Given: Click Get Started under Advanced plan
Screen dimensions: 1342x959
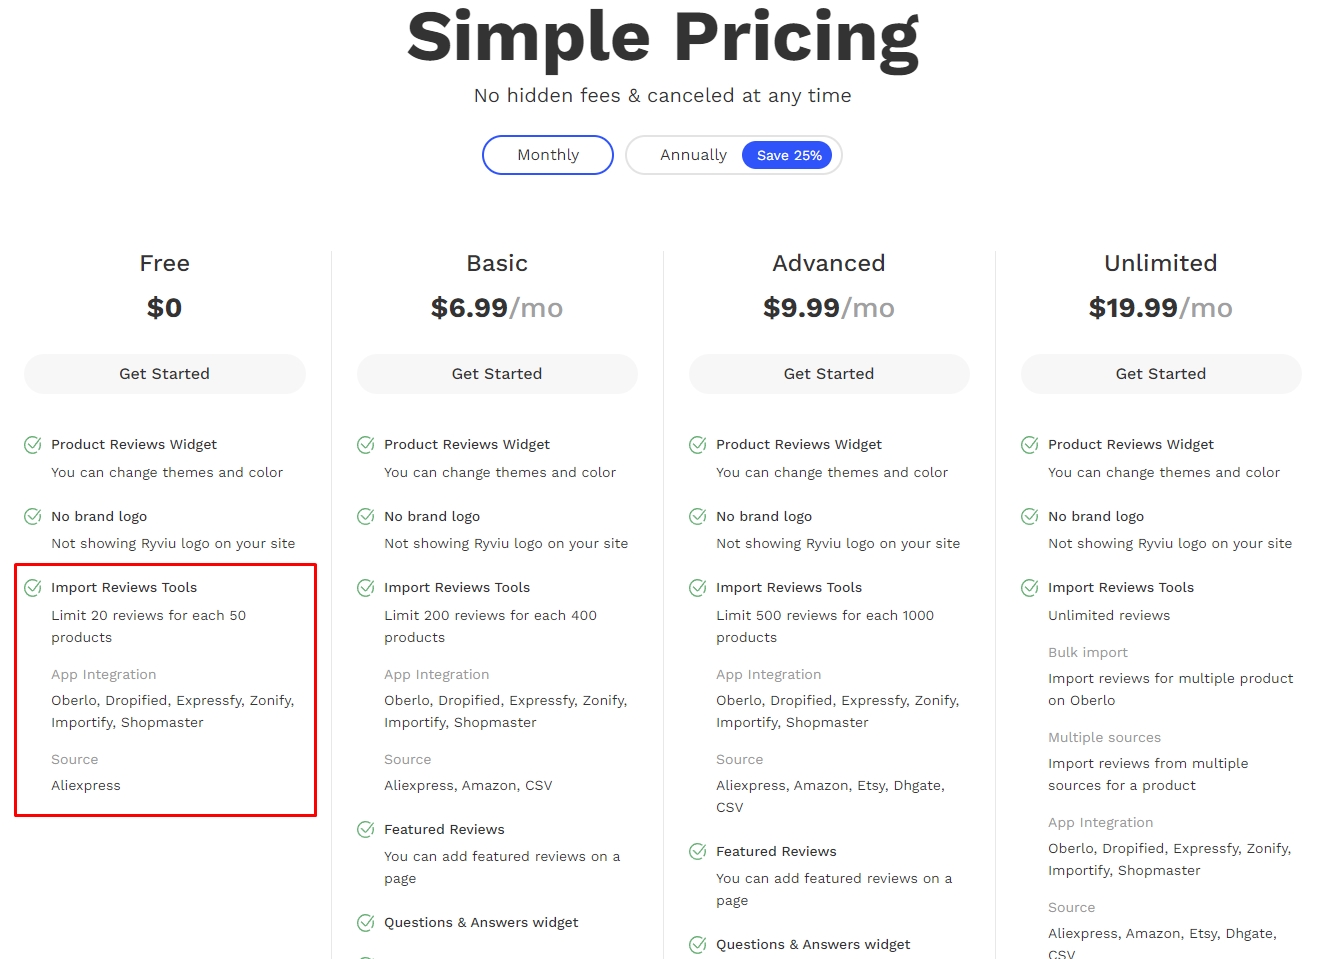Looking at the screenshot, I should click(x=829, y=374).
